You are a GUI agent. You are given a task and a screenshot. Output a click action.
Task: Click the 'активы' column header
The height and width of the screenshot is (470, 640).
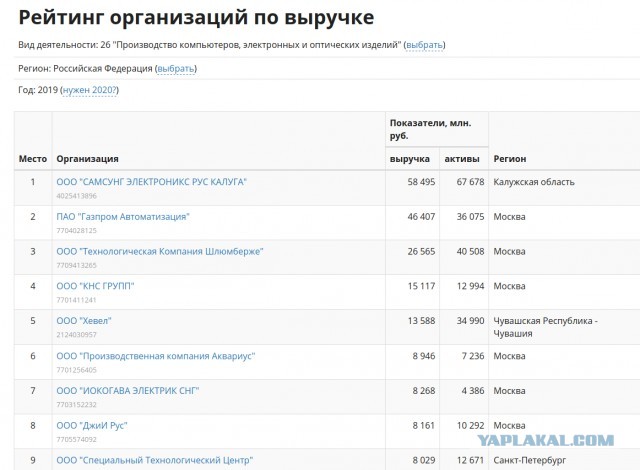pyautogui.click(x=462, y=159)
